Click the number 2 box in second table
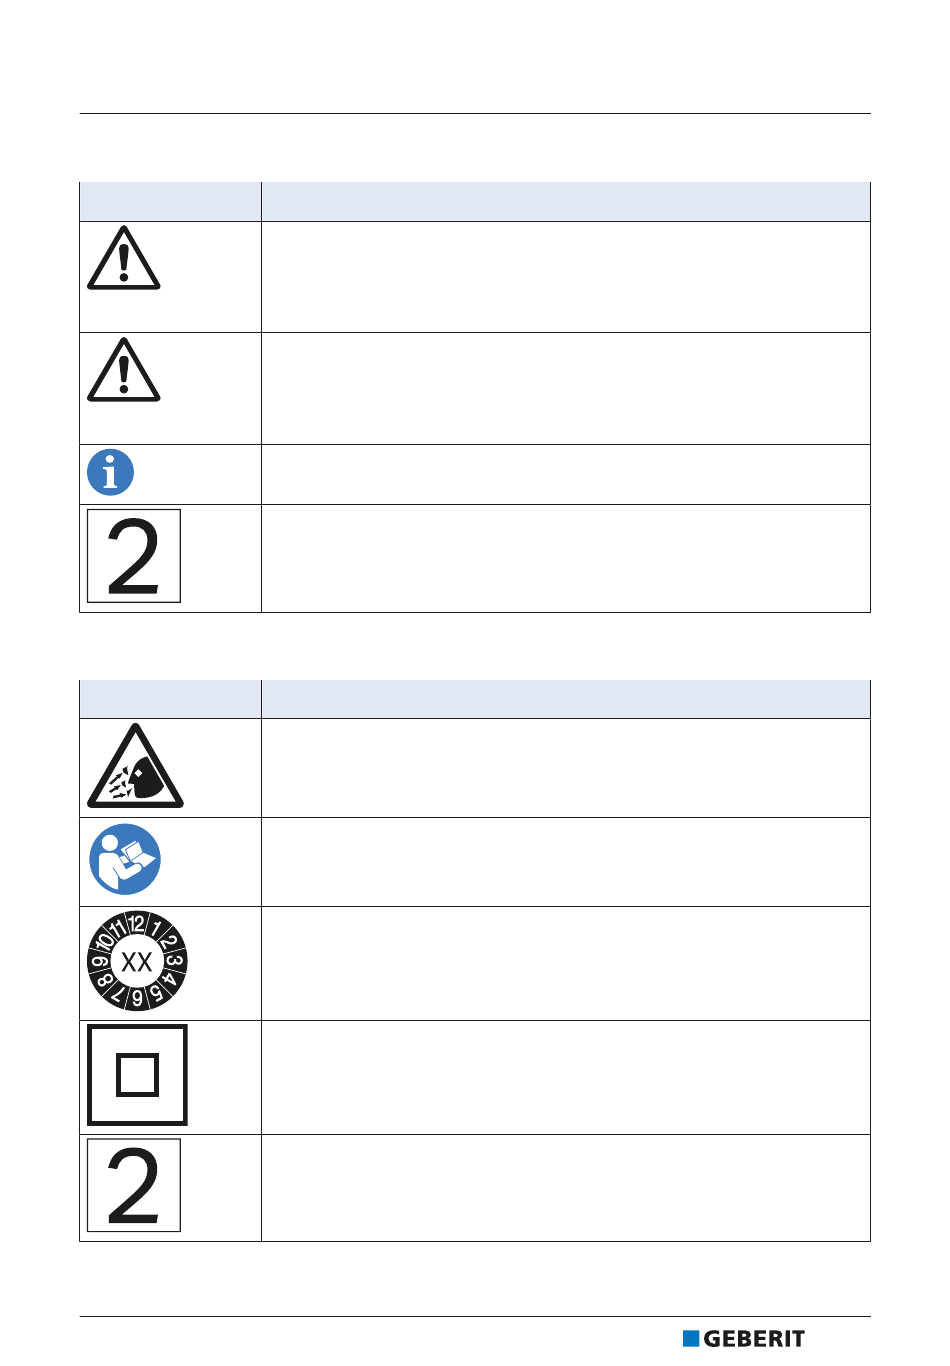The image size is (950, 1366). click(134, 1185)
